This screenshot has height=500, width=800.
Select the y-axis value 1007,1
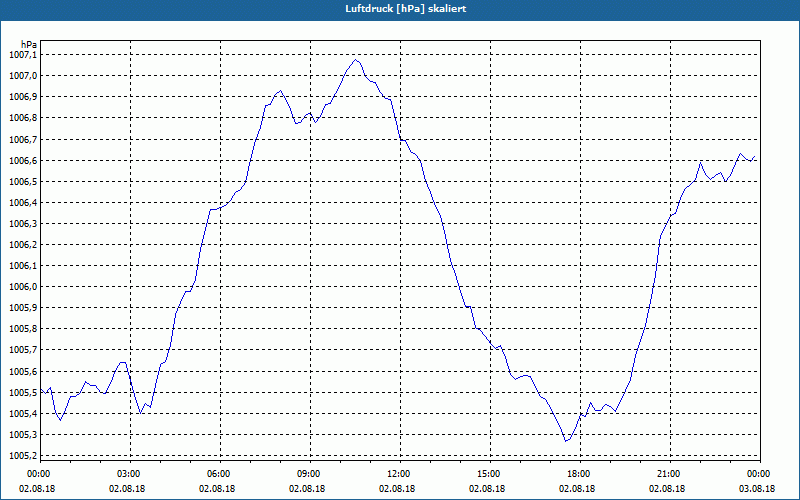pyautogui.click(x=23, y=55)
